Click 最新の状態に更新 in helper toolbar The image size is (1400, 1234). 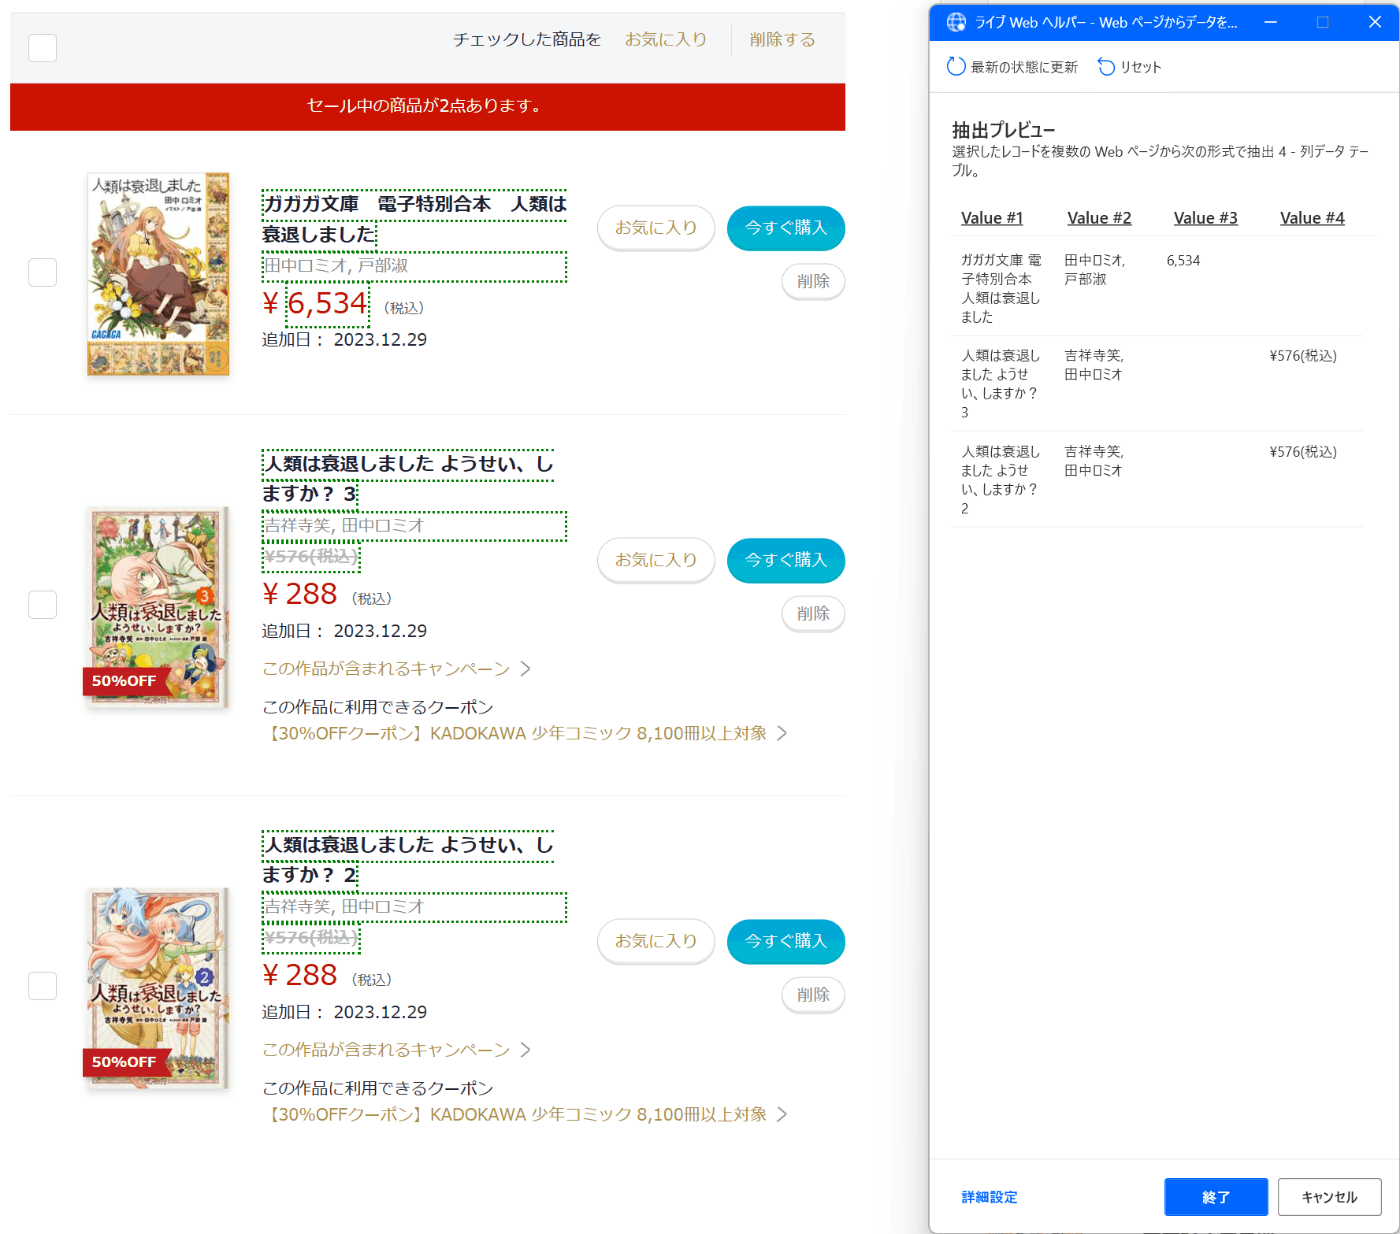click(x=1024, y=67)
